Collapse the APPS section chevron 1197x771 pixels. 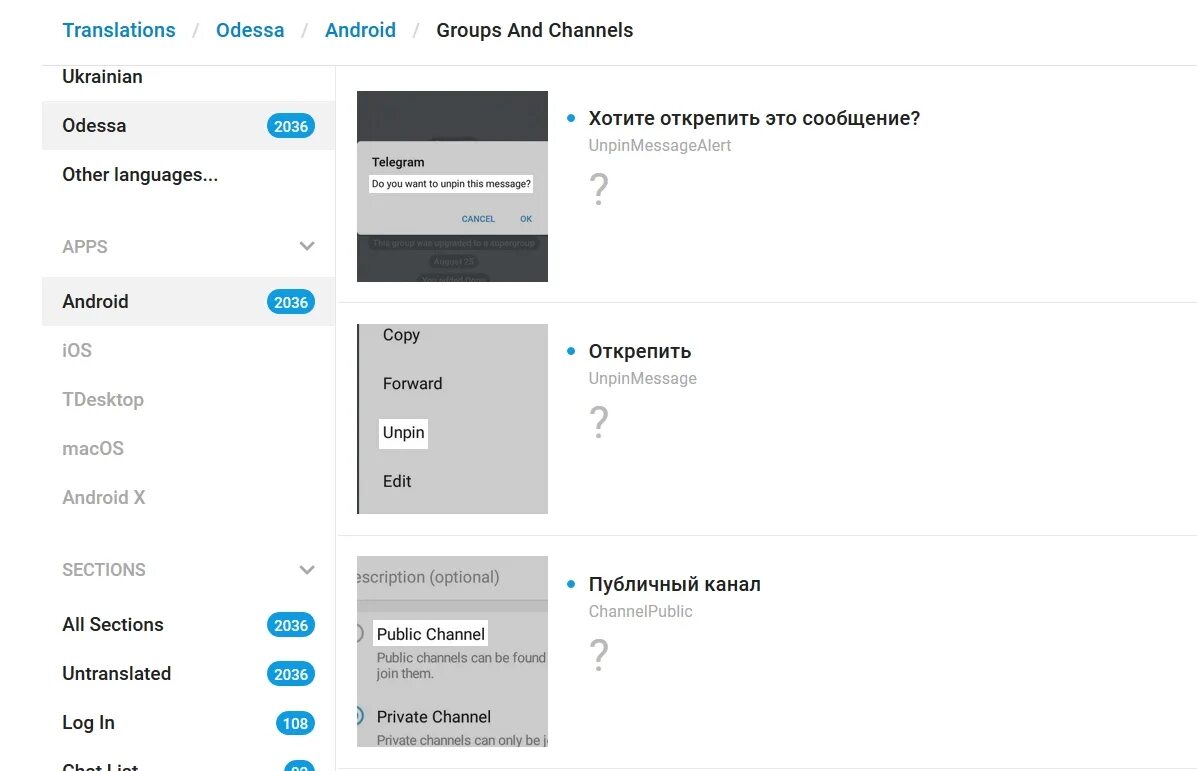point(307,246)
